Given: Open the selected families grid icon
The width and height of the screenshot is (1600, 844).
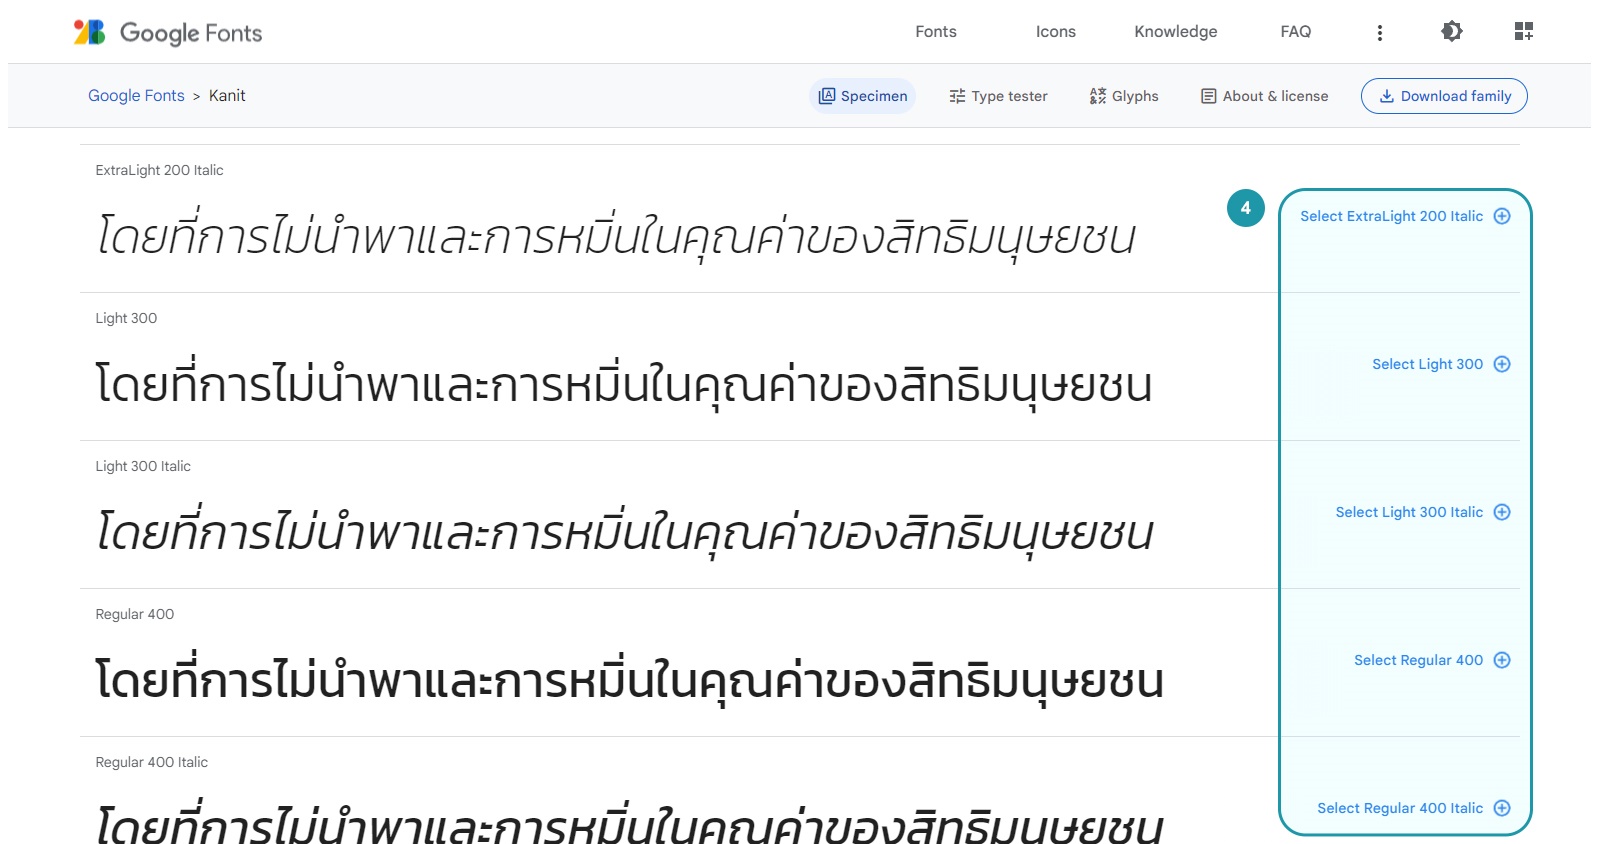Looking at the screenshot, I should click(1524, 32).
